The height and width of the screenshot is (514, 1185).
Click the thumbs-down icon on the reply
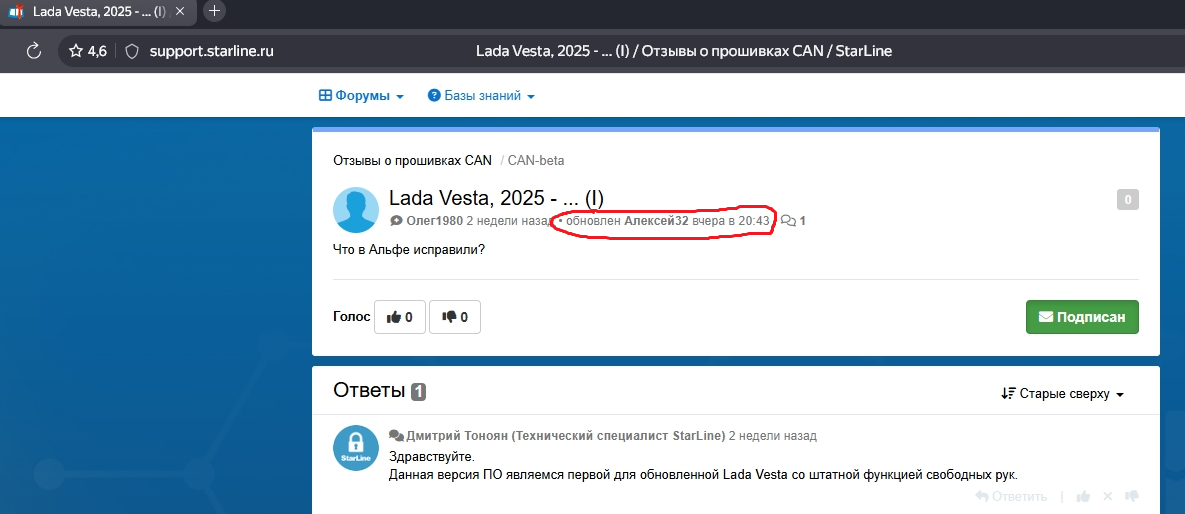pyautogui.click(x=1132, y=497)
